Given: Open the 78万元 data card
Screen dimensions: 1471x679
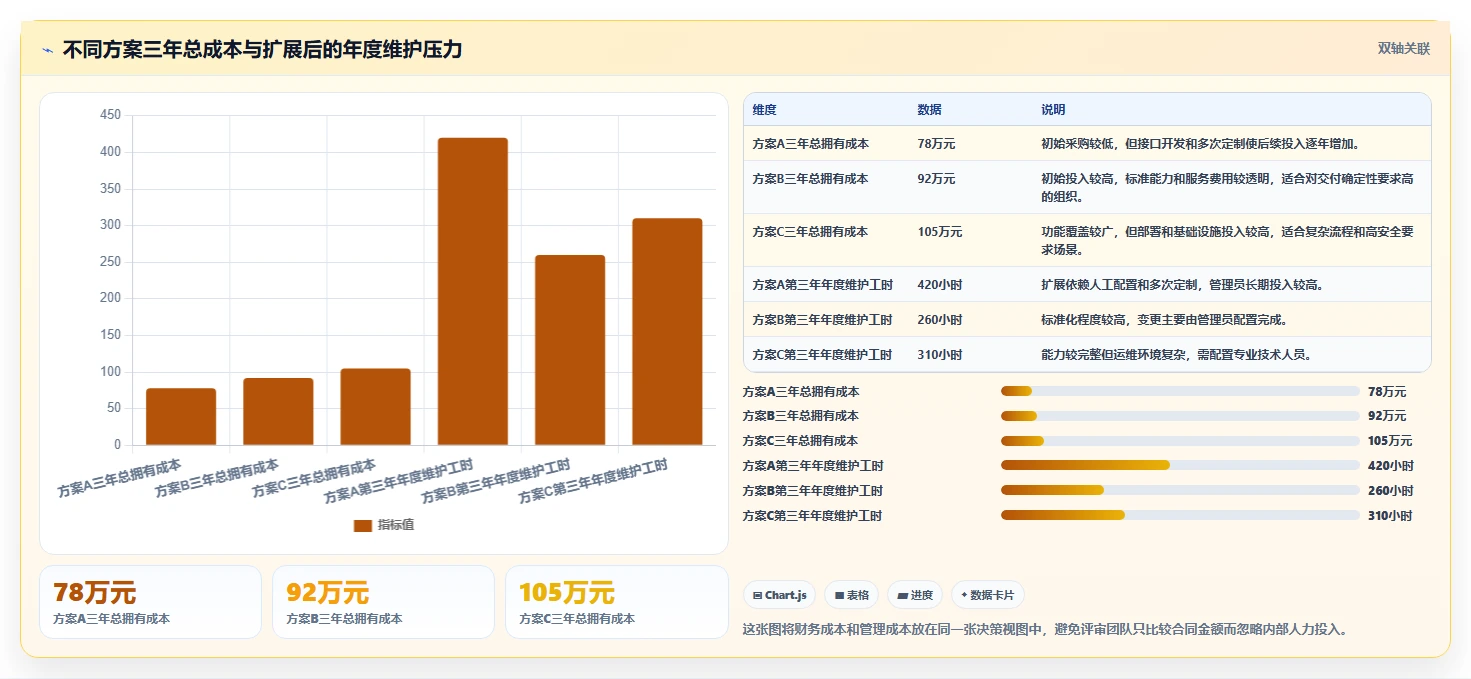Looking at the screenshot, I should [150, 602].
